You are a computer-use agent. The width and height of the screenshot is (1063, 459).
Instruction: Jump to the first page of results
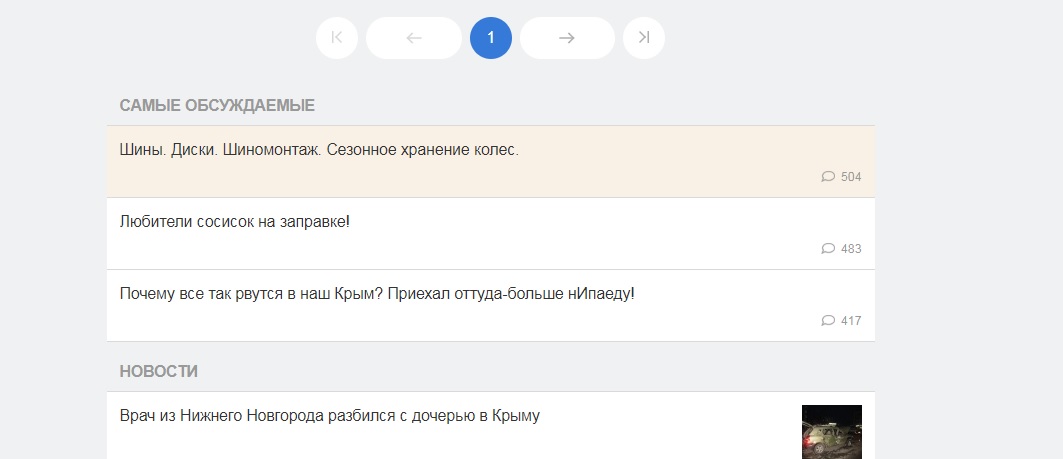[x=337, y=38]
